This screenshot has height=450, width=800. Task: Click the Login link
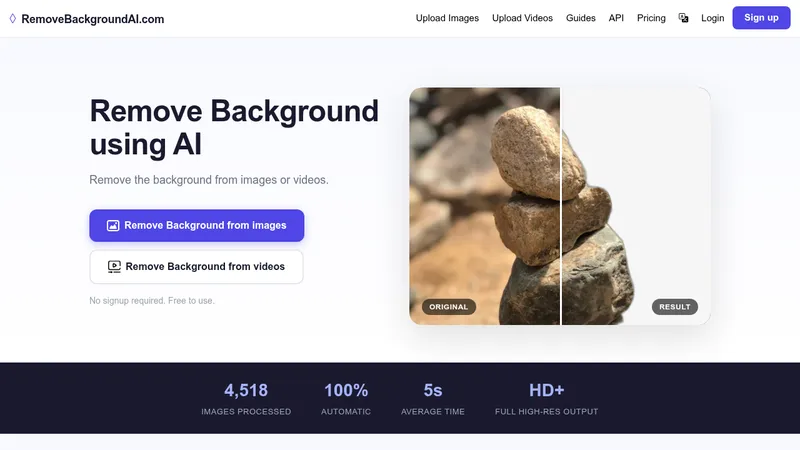[x=712, y=18]
